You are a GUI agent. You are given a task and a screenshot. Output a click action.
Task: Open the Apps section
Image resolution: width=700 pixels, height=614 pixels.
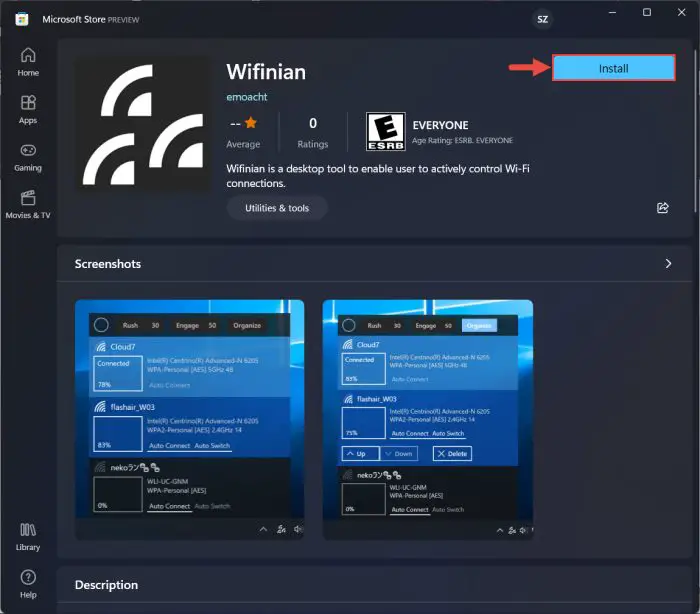coord(28,109)
